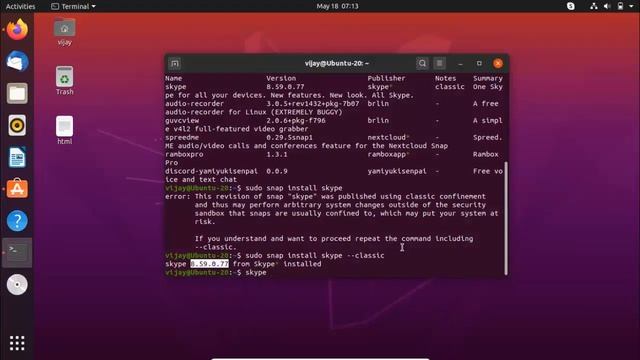Launch LibreOffice Writer from the dock
The image size is (640, 360).
click(17, 157)
